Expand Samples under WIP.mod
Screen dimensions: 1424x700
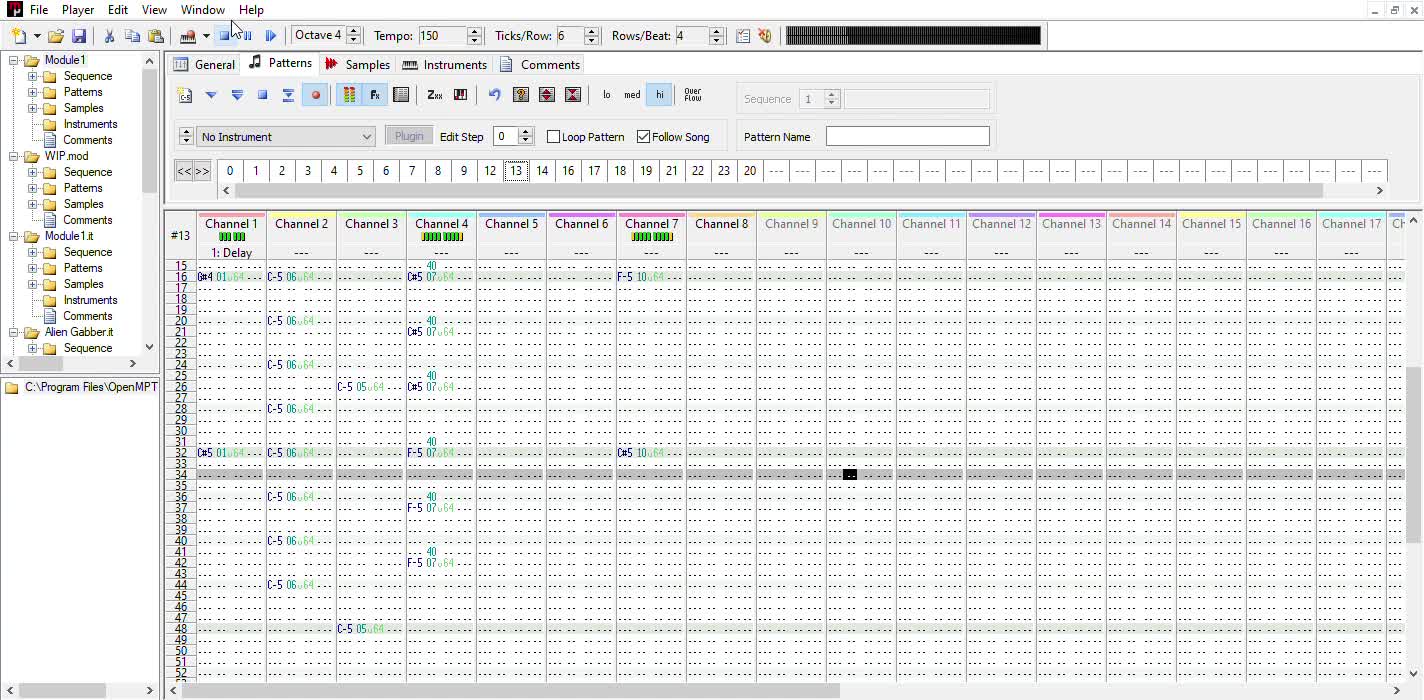point(32,204)
